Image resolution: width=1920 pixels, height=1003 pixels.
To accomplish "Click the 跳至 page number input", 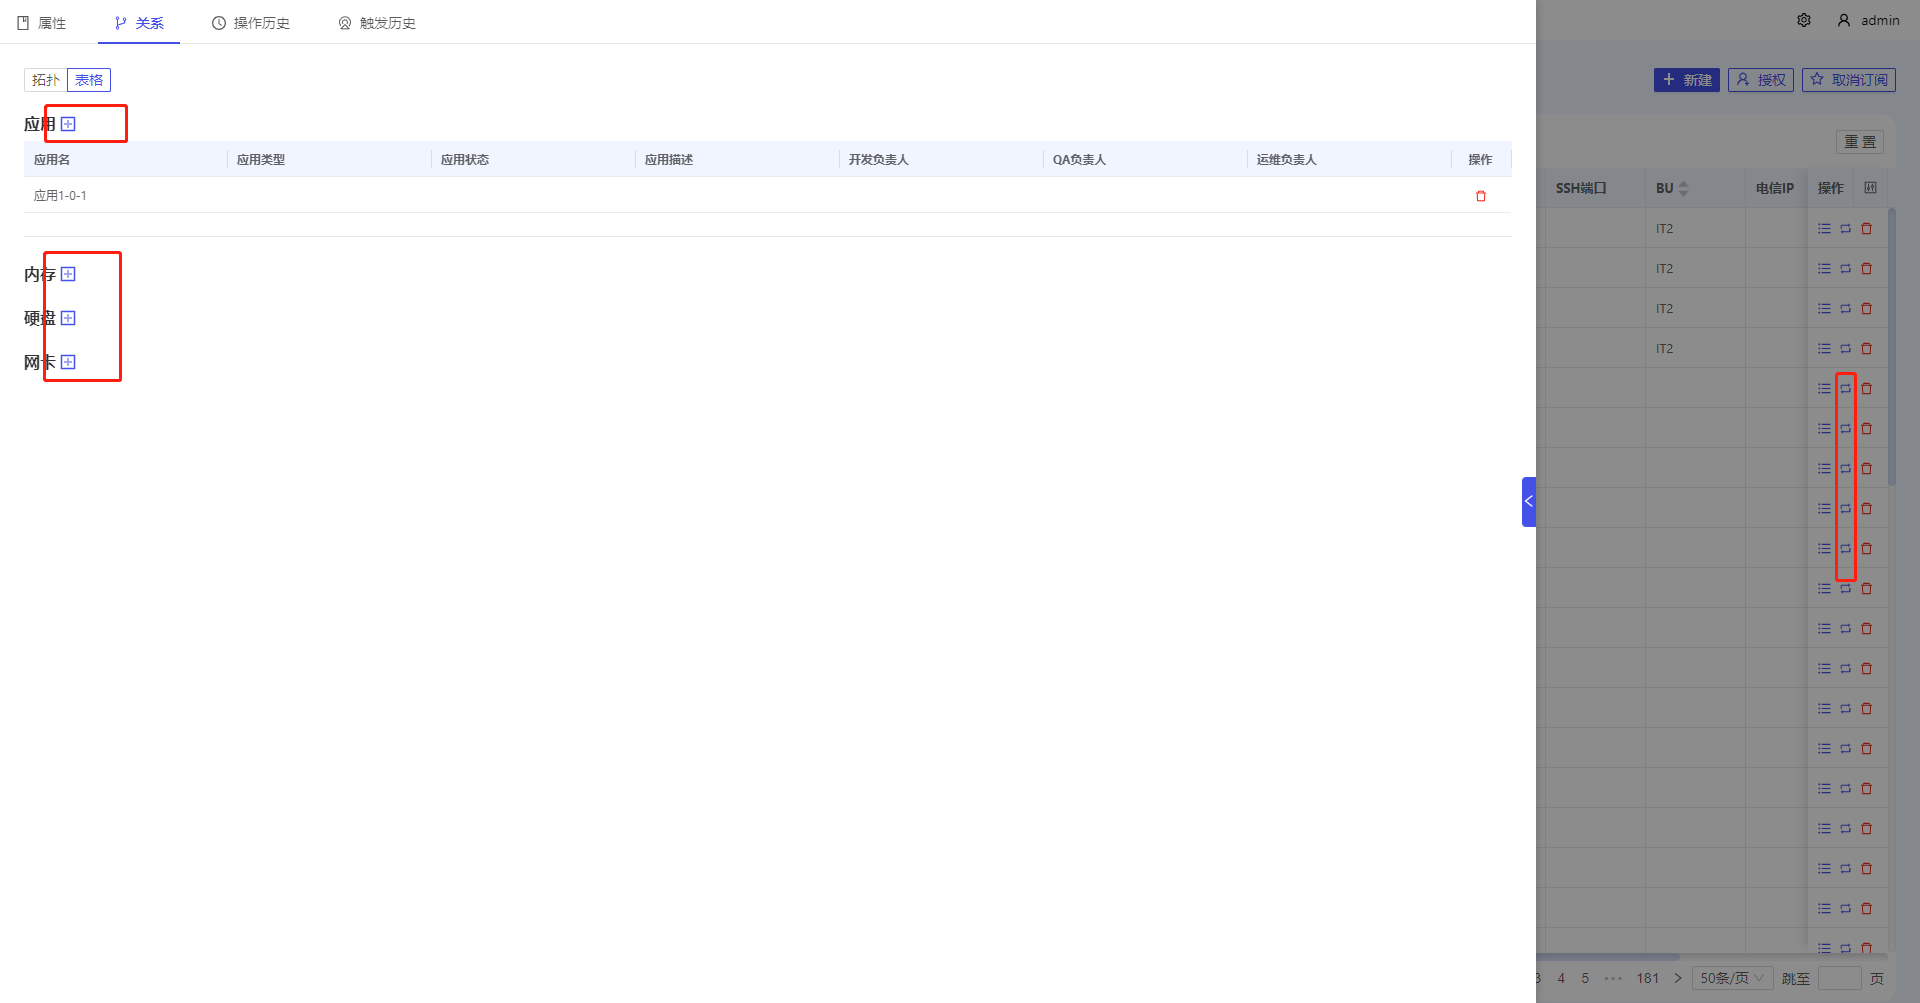I will click(1839, 978).
